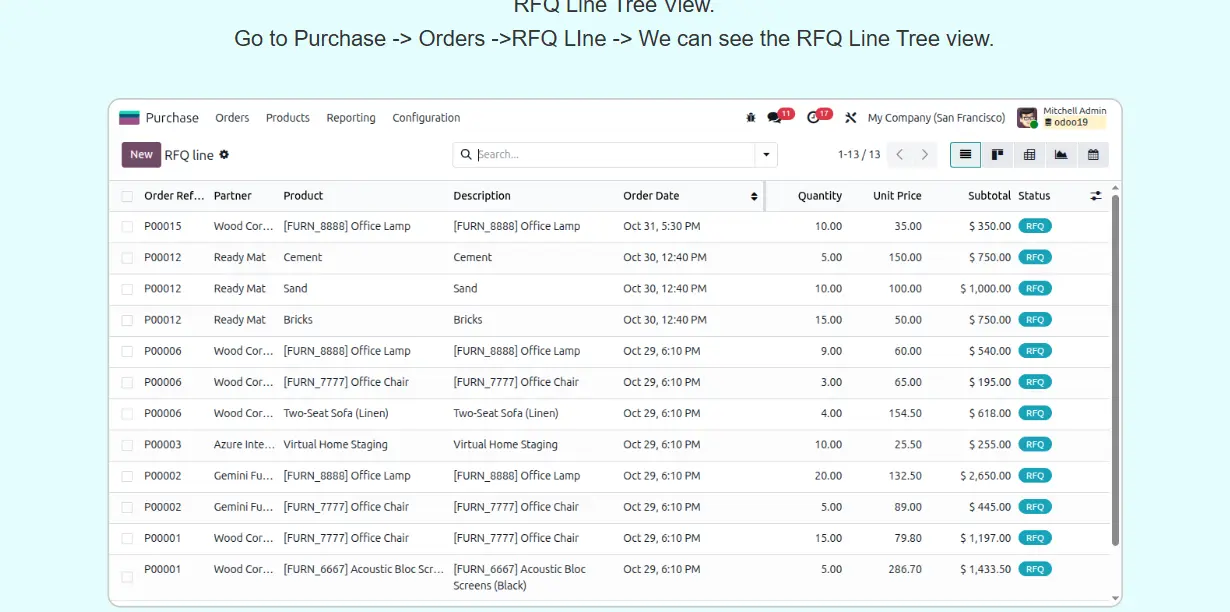Click the New button
Viewport: 1230px width, 612px height.
(141, 155)
